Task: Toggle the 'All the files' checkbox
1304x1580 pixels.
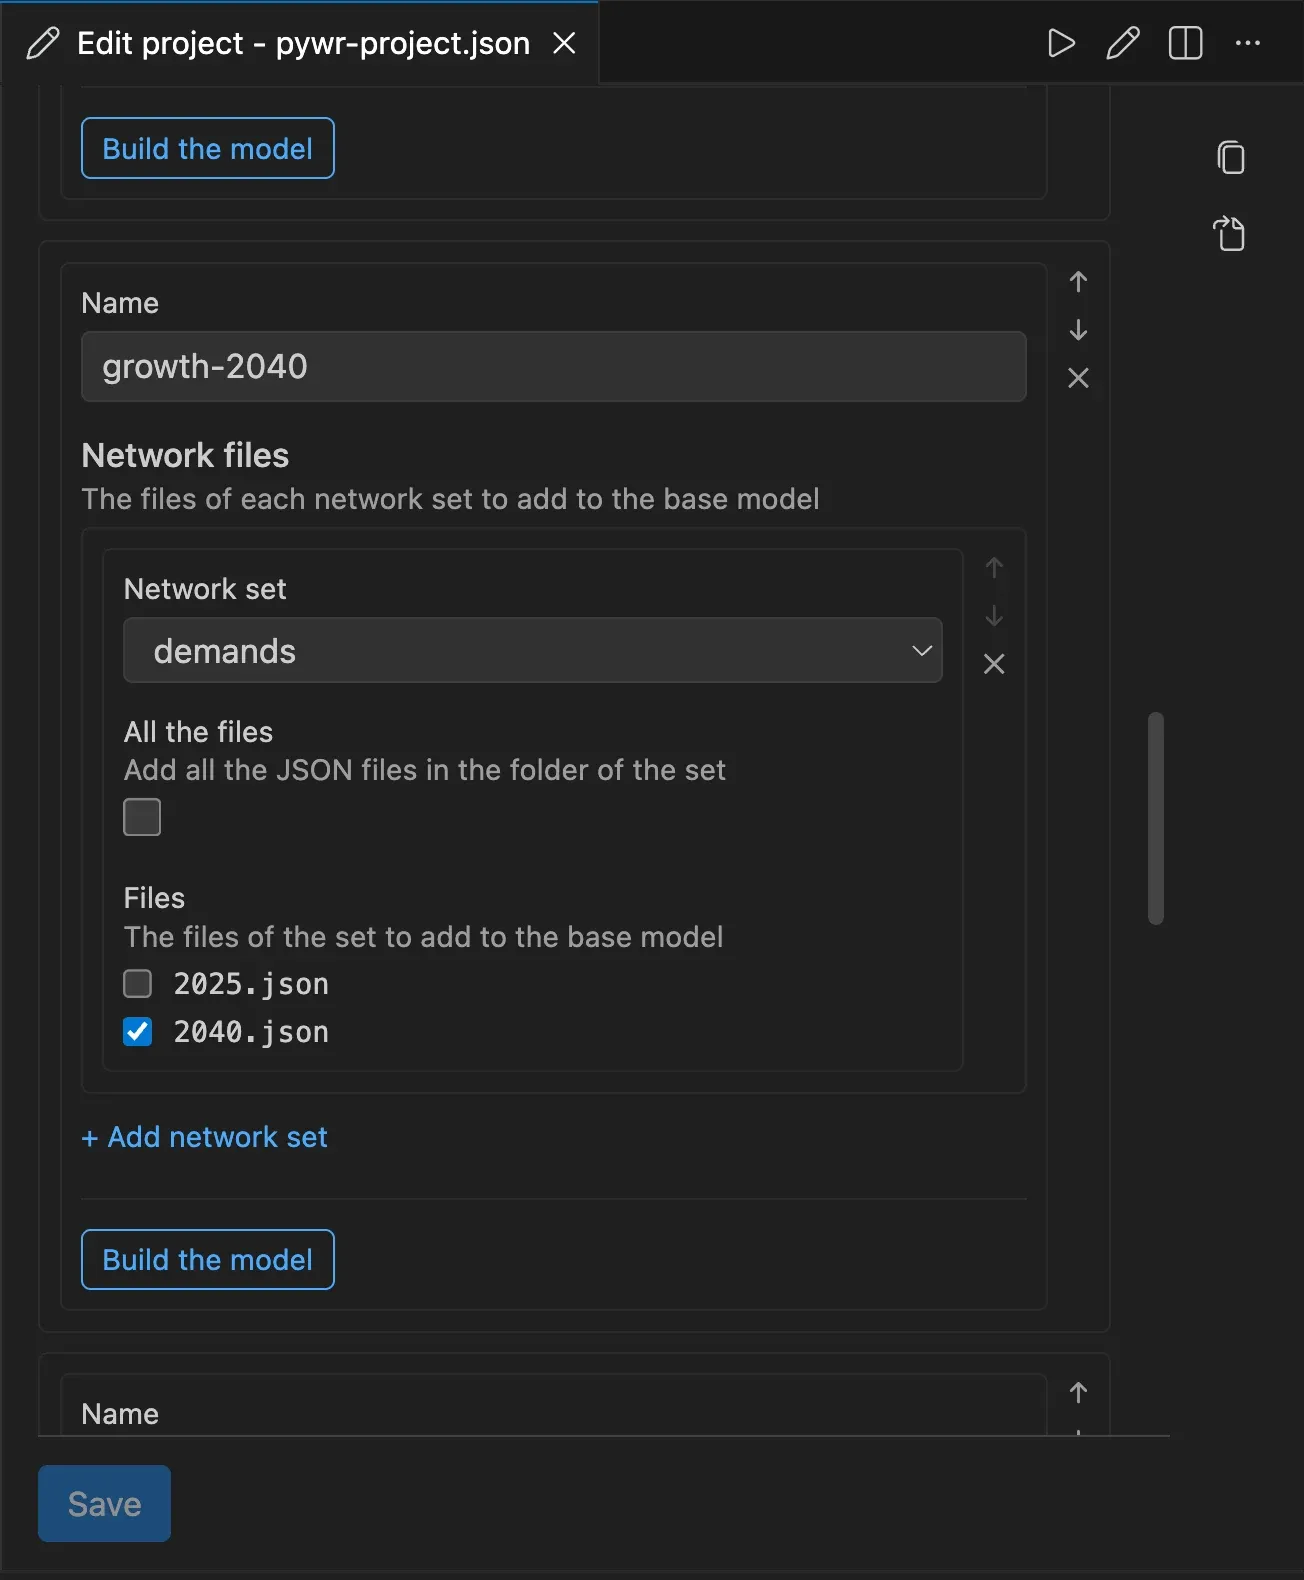Action: [x=142, y=817]
